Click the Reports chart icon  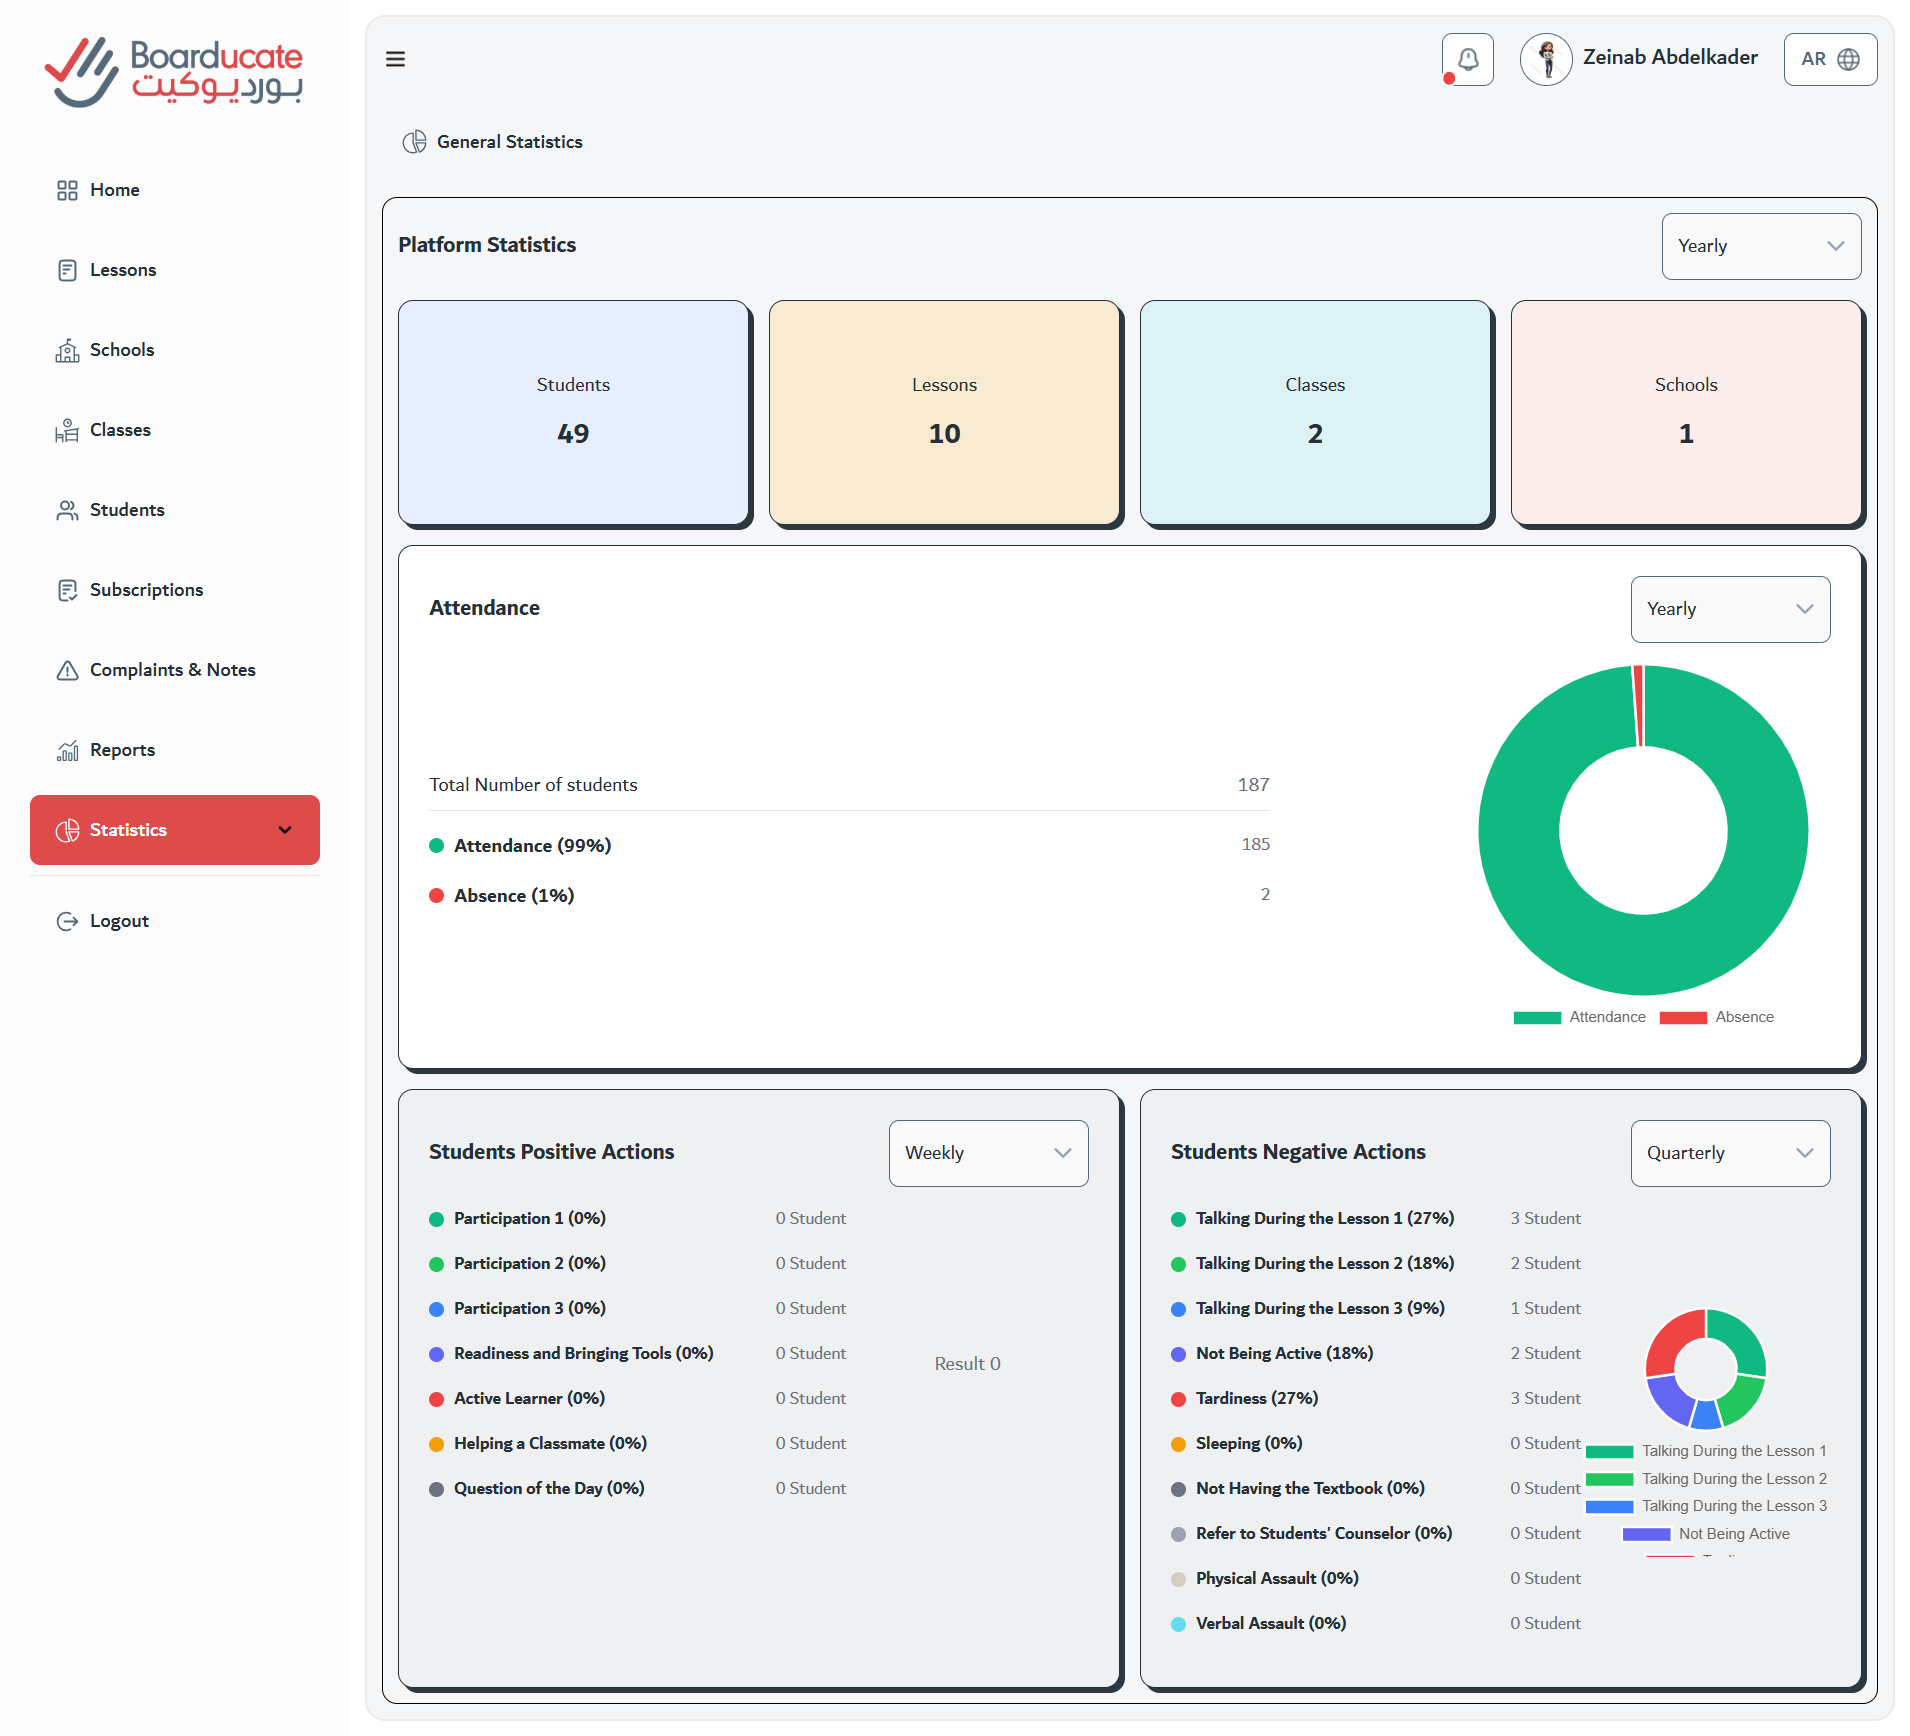pos(67,750)
